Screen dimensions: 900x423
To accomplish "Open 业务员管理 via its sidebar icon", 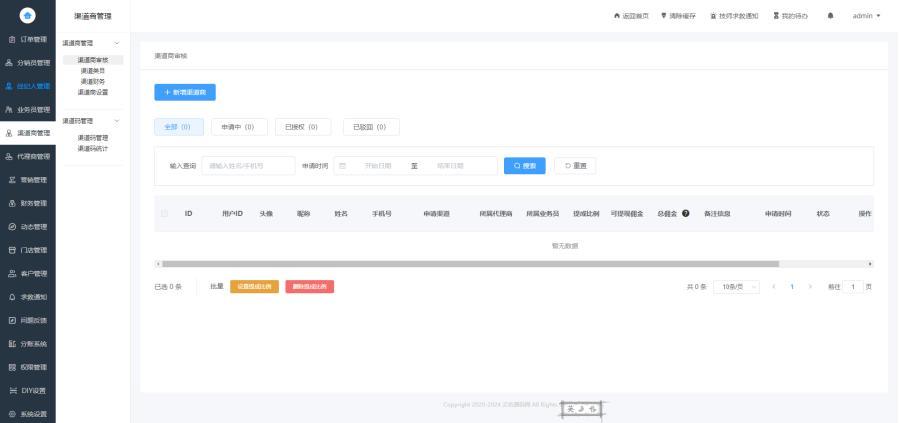I will coord(9,110).
